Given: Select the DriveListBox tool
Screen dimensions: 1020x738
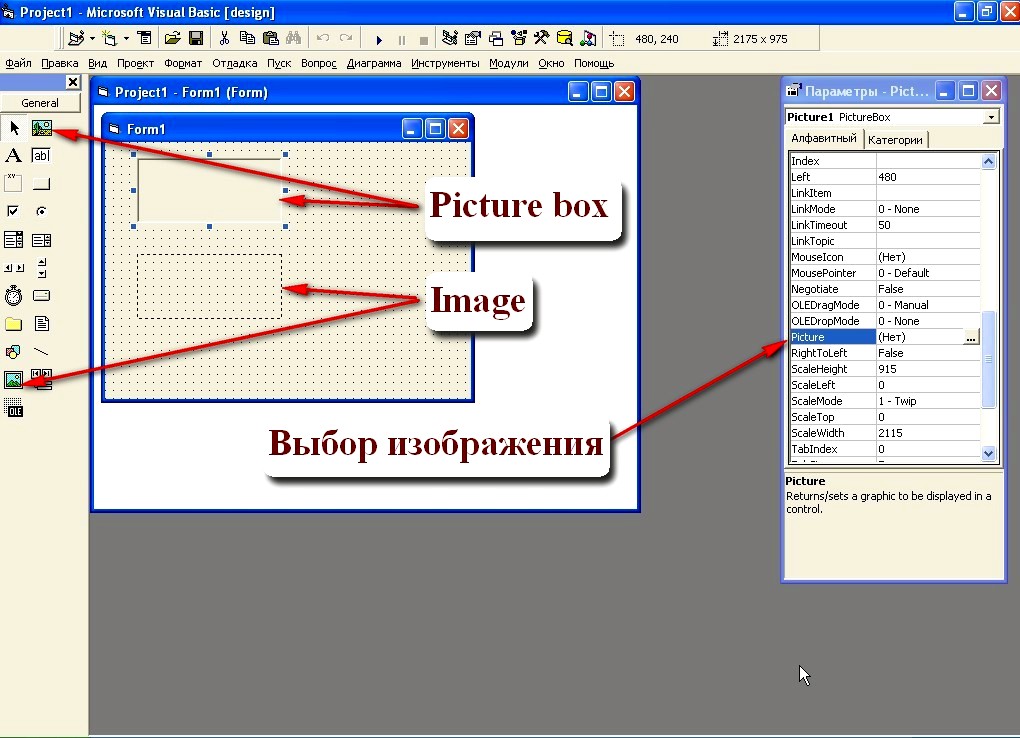Looking at the screenshot, I should tap(42, 295).
